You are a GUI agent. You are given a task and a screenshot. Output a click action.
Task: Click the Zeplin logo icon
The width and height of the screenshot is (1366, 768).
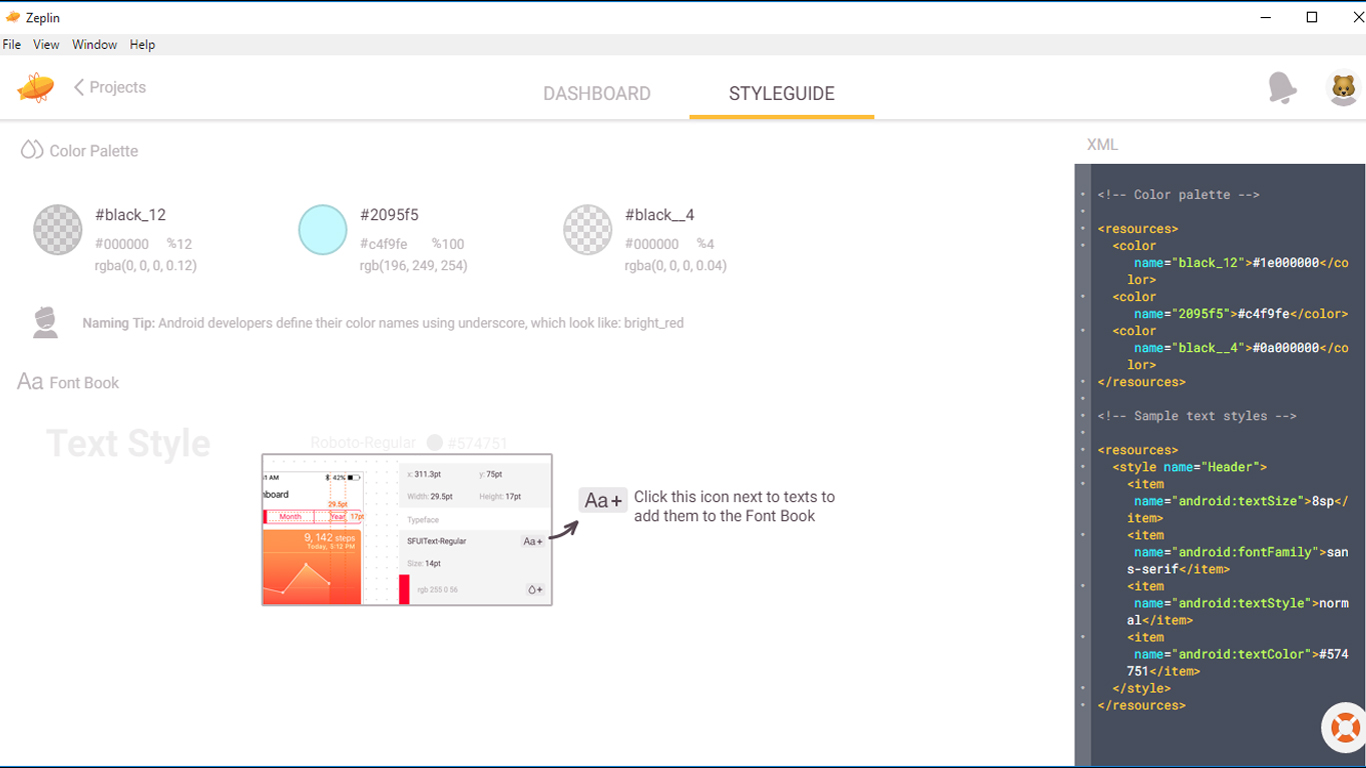37,88
